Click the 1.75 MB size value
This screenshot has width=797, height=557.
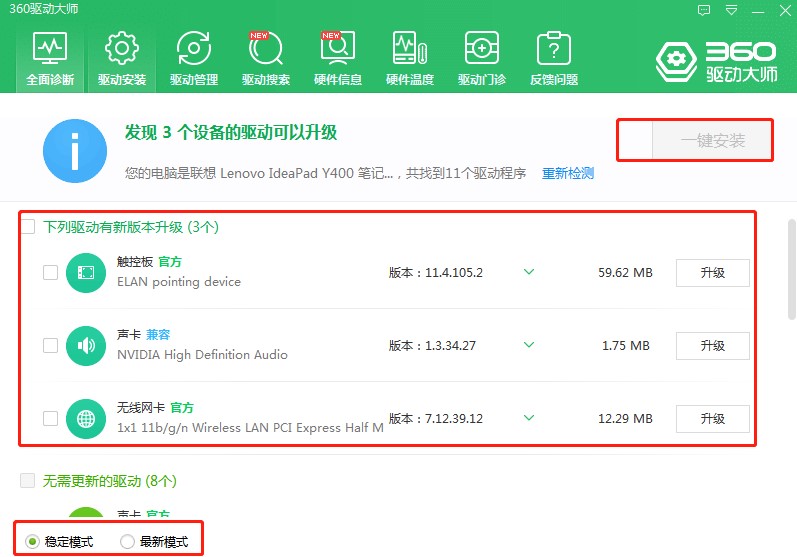(626, 346)
